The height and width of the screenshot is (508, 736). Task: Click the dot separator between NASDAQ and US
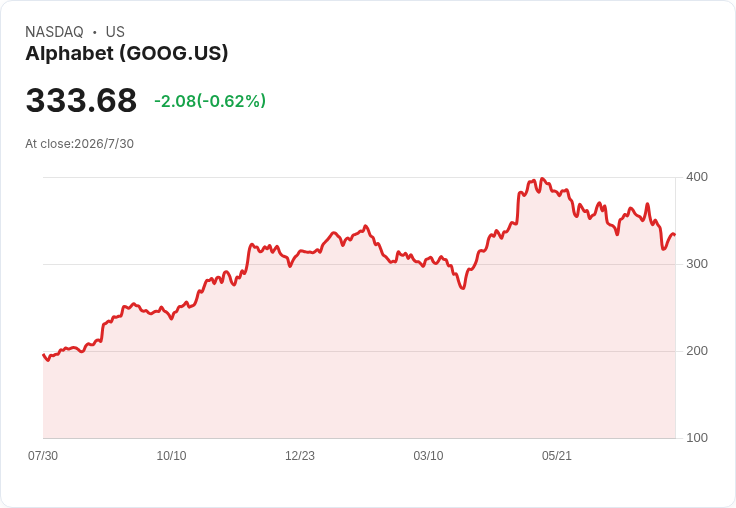click(x=94, y=32)
